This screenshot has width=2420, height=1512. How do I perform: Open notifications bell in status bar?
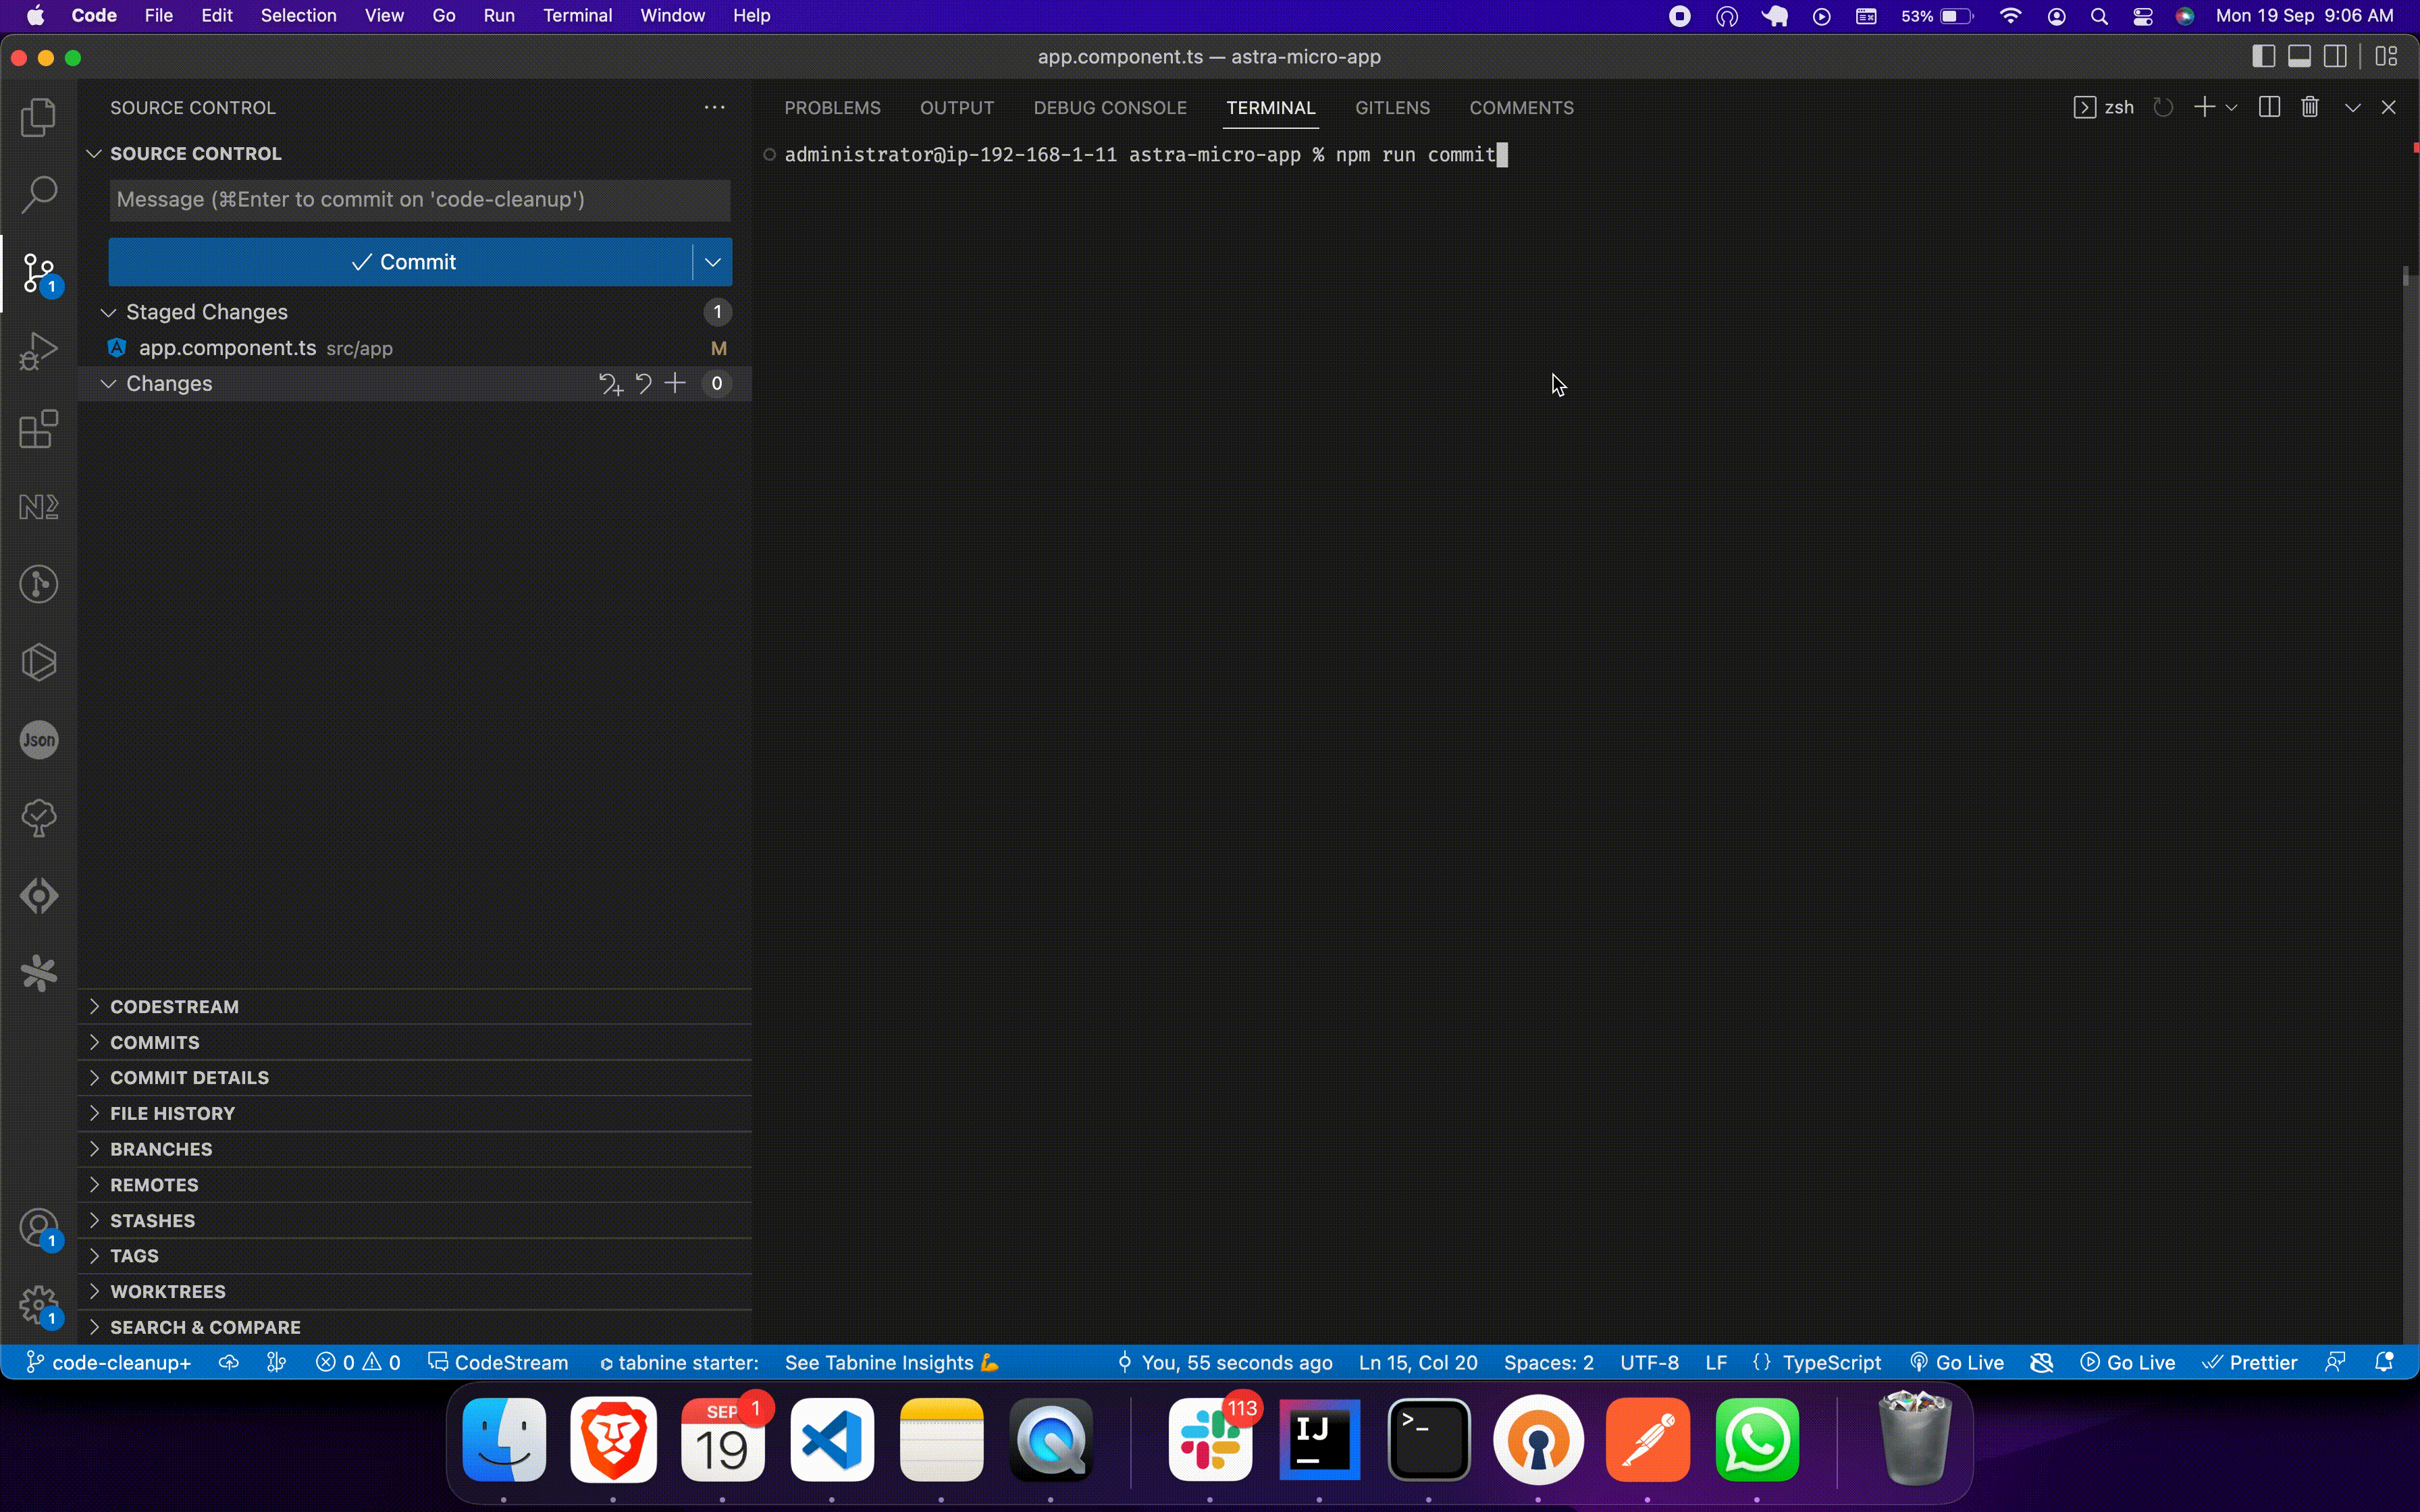pos(2384,1362)
